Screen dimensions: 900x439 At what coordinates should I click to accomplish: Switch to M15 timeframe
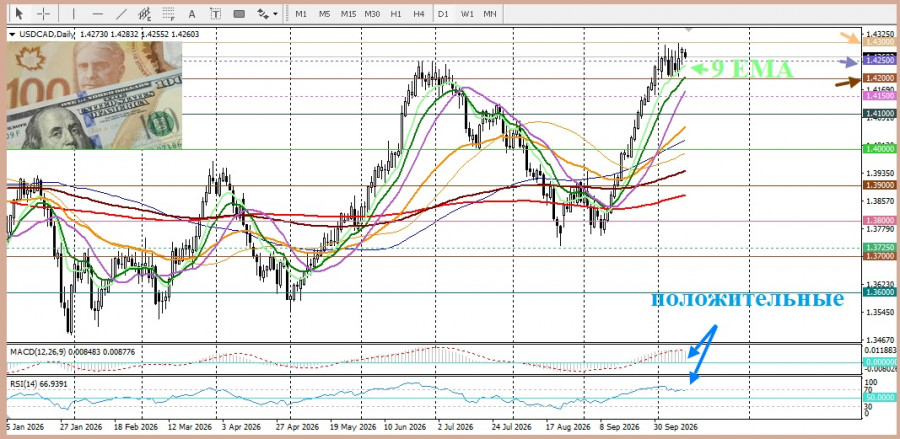[x=348, y=13]
